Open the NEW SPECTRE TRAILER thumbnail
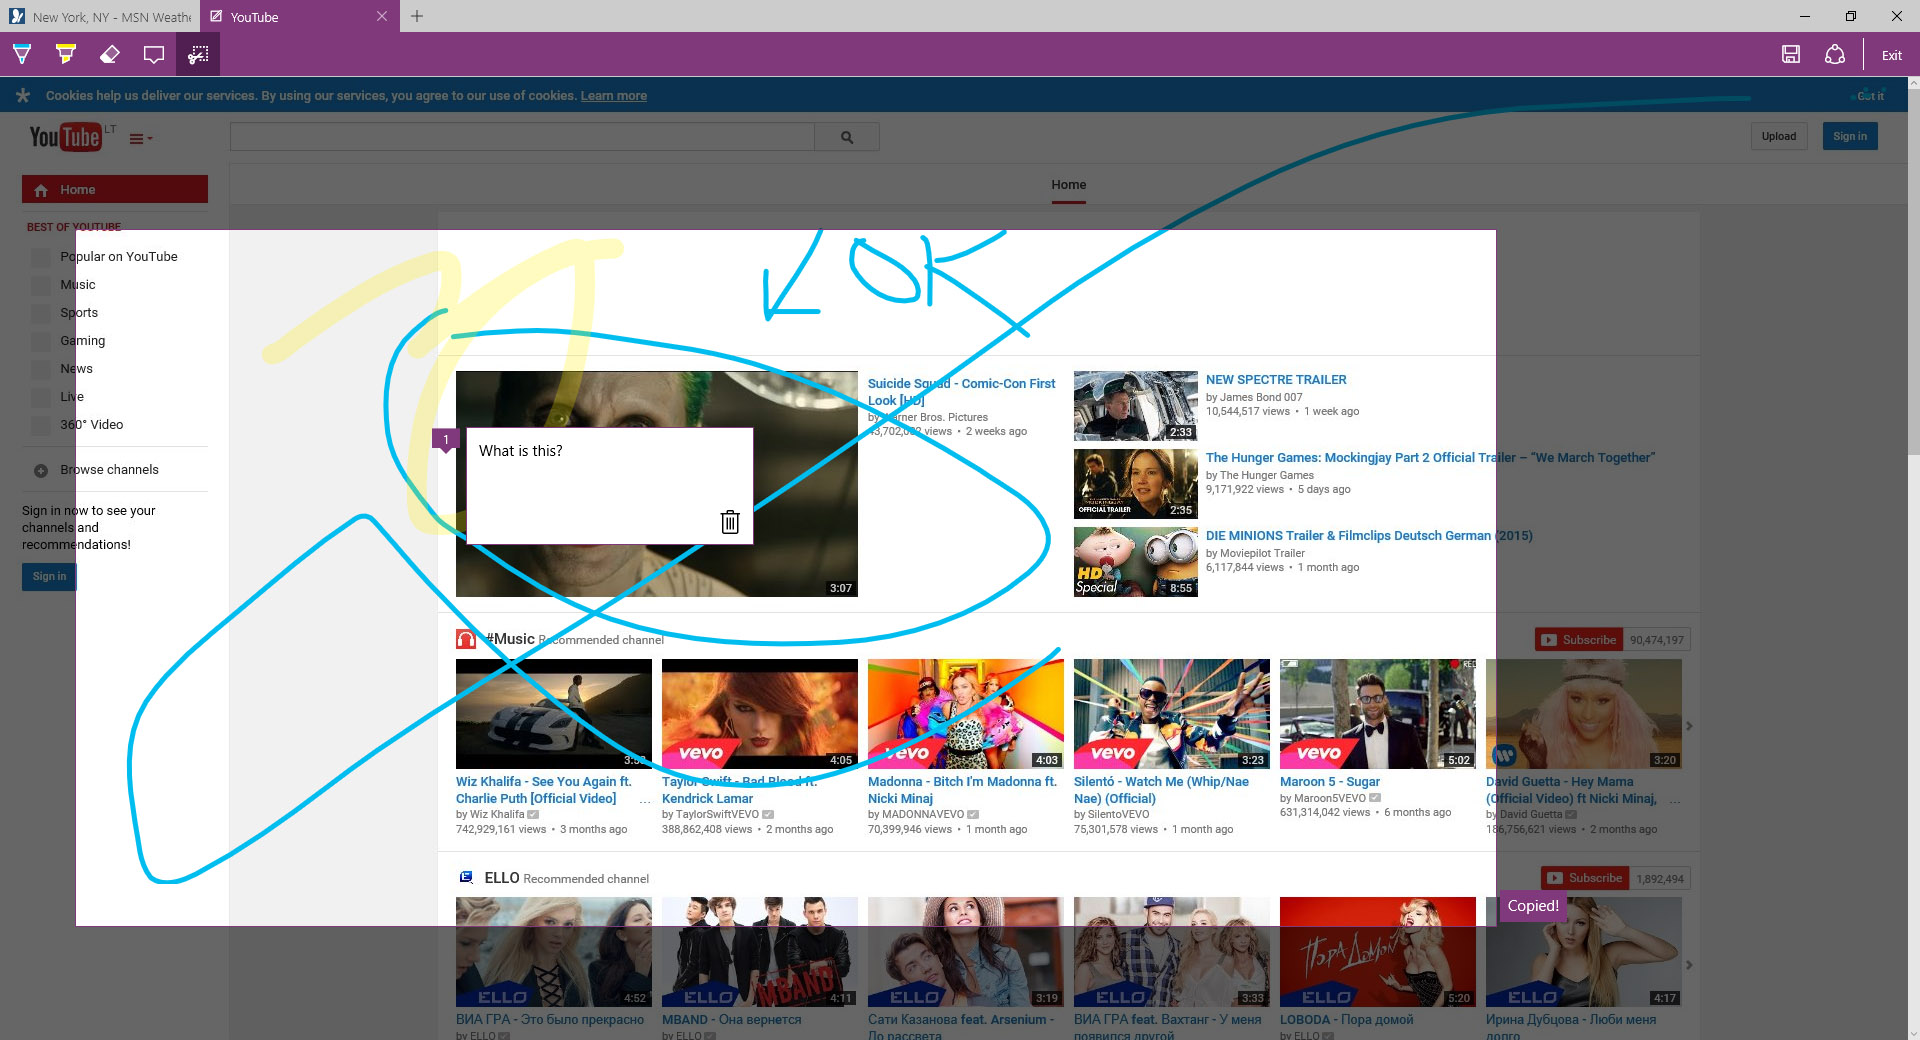Viewport: 1920px width, 1040px height. (x=1135, y=406)
